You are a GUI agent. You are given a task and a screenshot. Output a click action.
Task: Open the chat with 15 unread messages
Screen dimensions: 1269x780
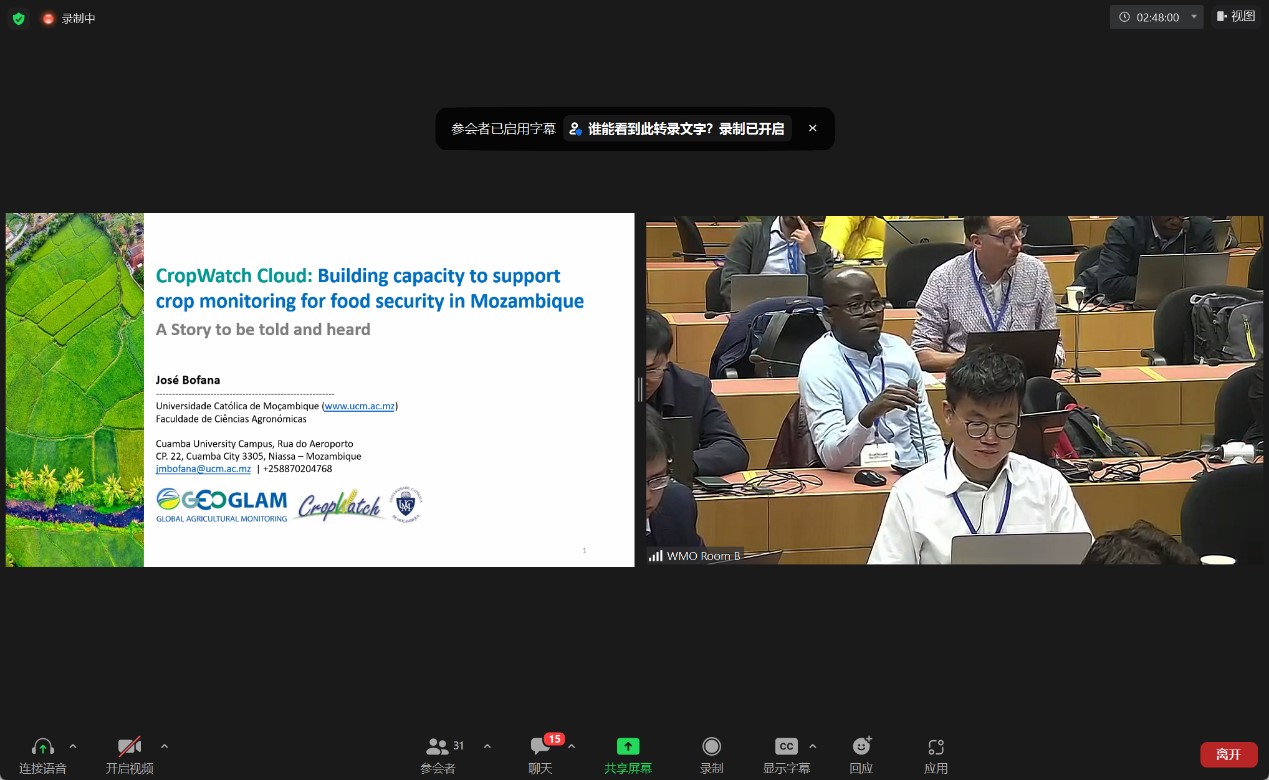(541, 754)
